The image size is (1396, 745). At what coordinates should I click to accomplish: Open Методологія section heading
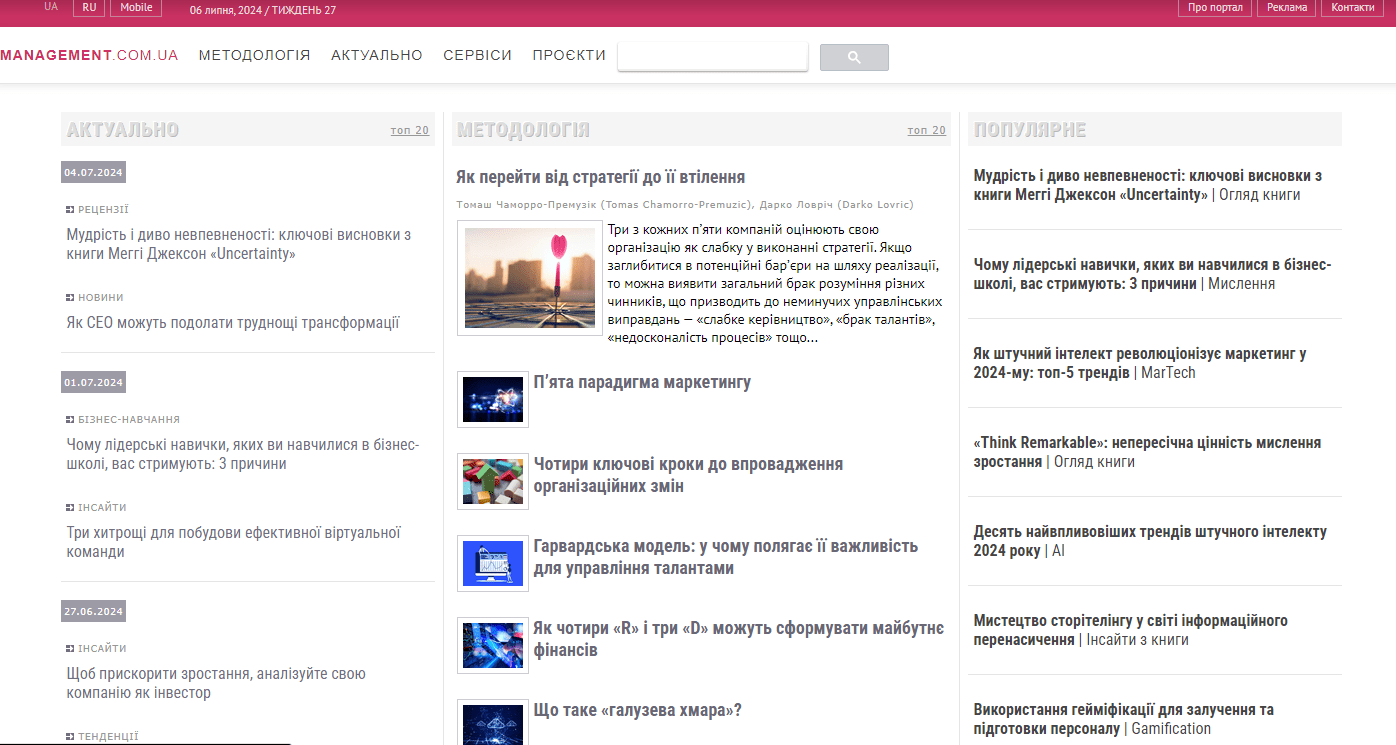tap(523, 130)
